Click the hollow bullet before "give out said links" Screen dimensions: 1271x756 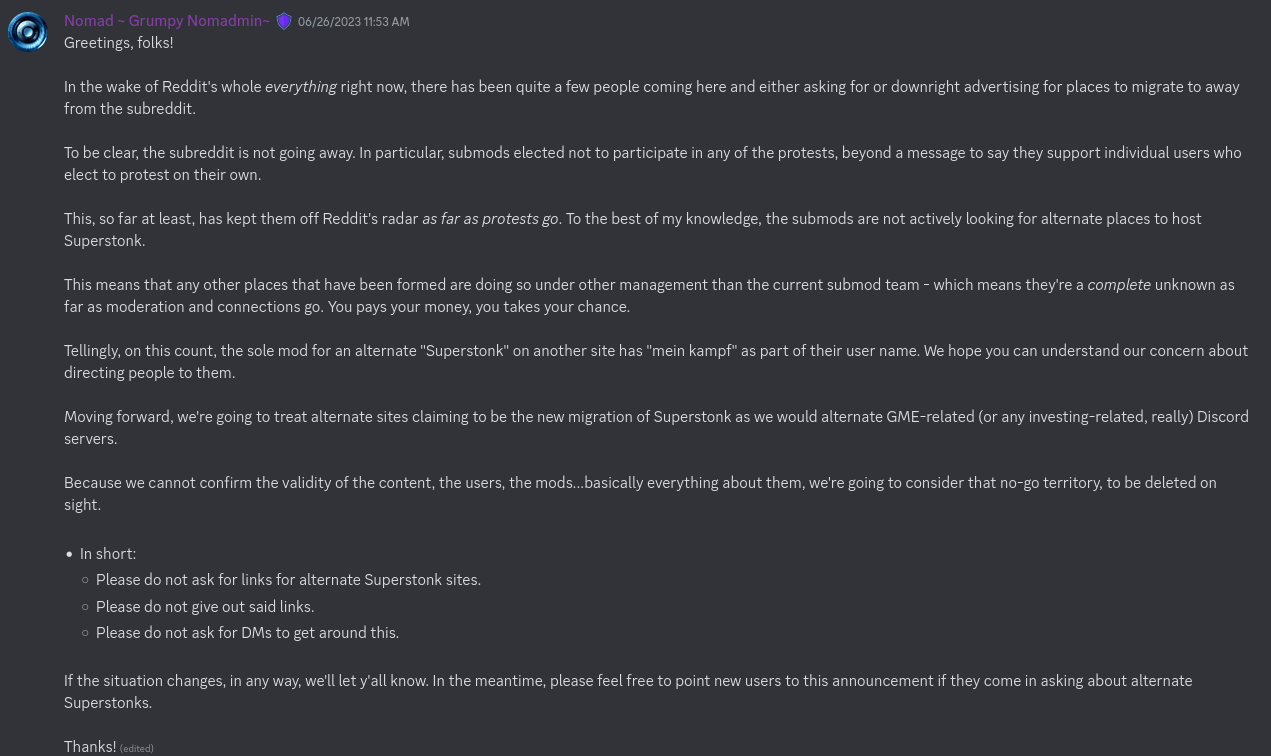(85, 607)
